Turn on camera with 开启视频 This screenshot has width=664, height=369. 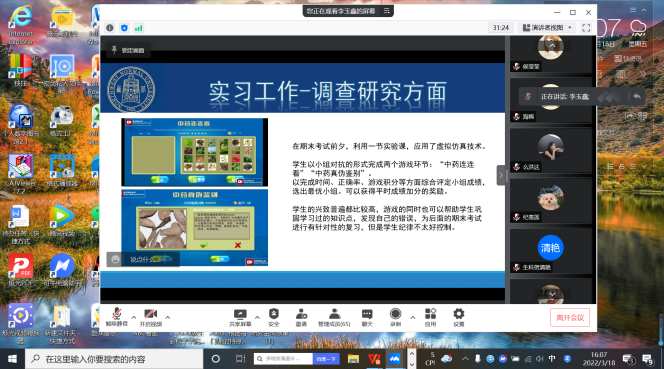click(x=151, y=317)
